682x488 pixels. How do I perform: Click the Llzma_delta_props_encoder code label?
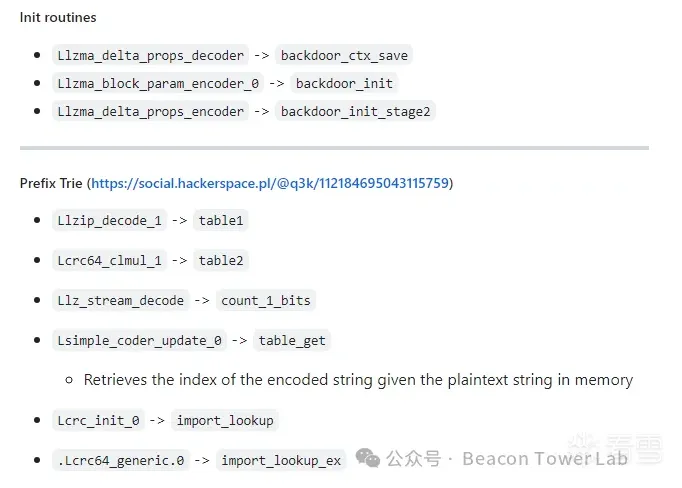[150, 111]
